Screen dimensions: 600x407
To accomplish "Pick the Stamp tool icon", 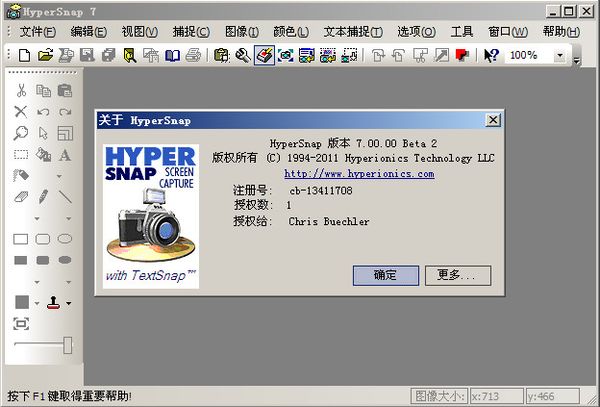I will [x=50, y=302].
